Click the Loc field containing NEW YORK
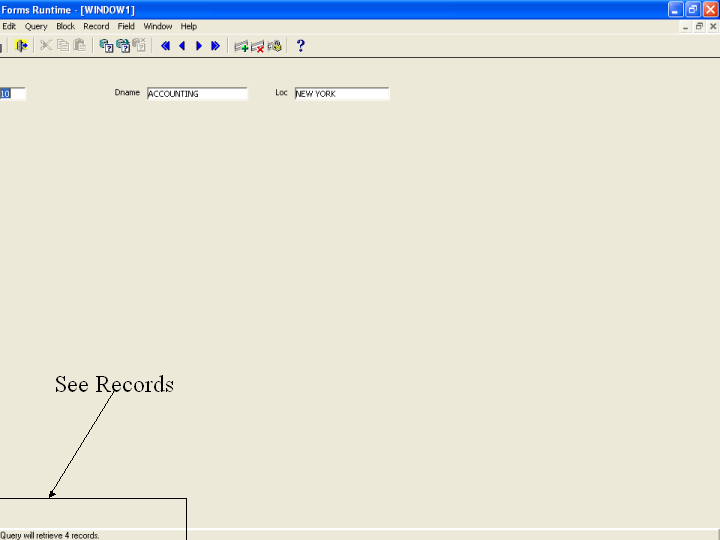Image resolution: width=720 pixels, height=540 pixels. click(x=342, y=94)
